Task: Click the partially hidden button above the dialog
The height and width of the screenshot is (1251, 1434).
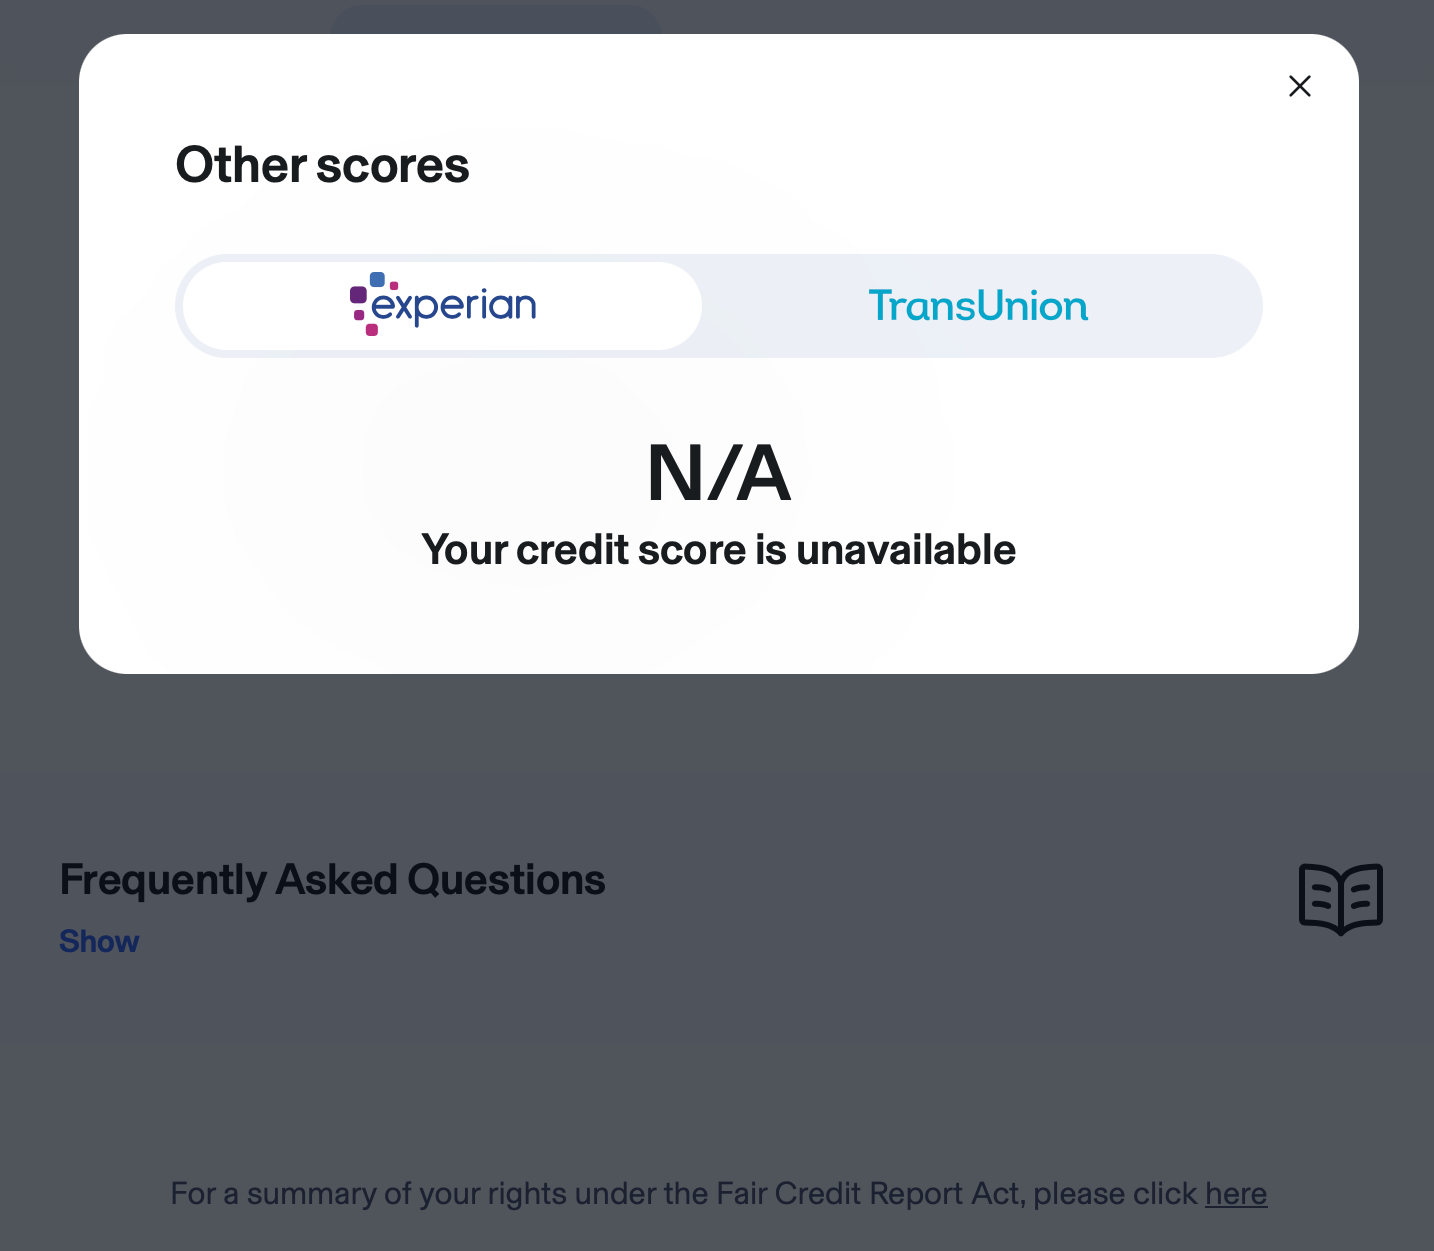Action: click(495, 20)
